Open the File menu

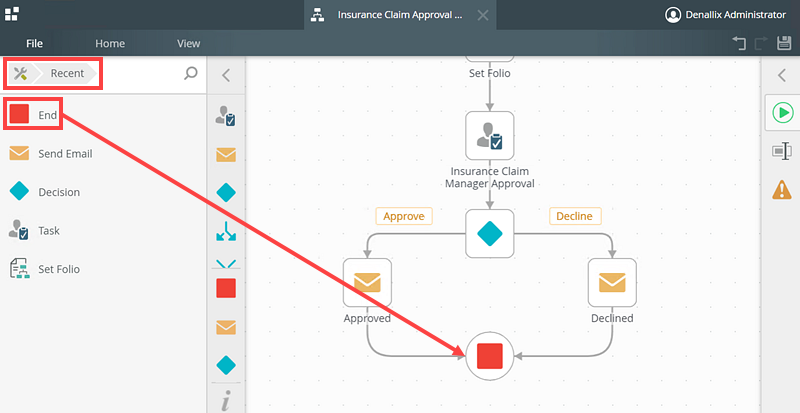point(34,44)
